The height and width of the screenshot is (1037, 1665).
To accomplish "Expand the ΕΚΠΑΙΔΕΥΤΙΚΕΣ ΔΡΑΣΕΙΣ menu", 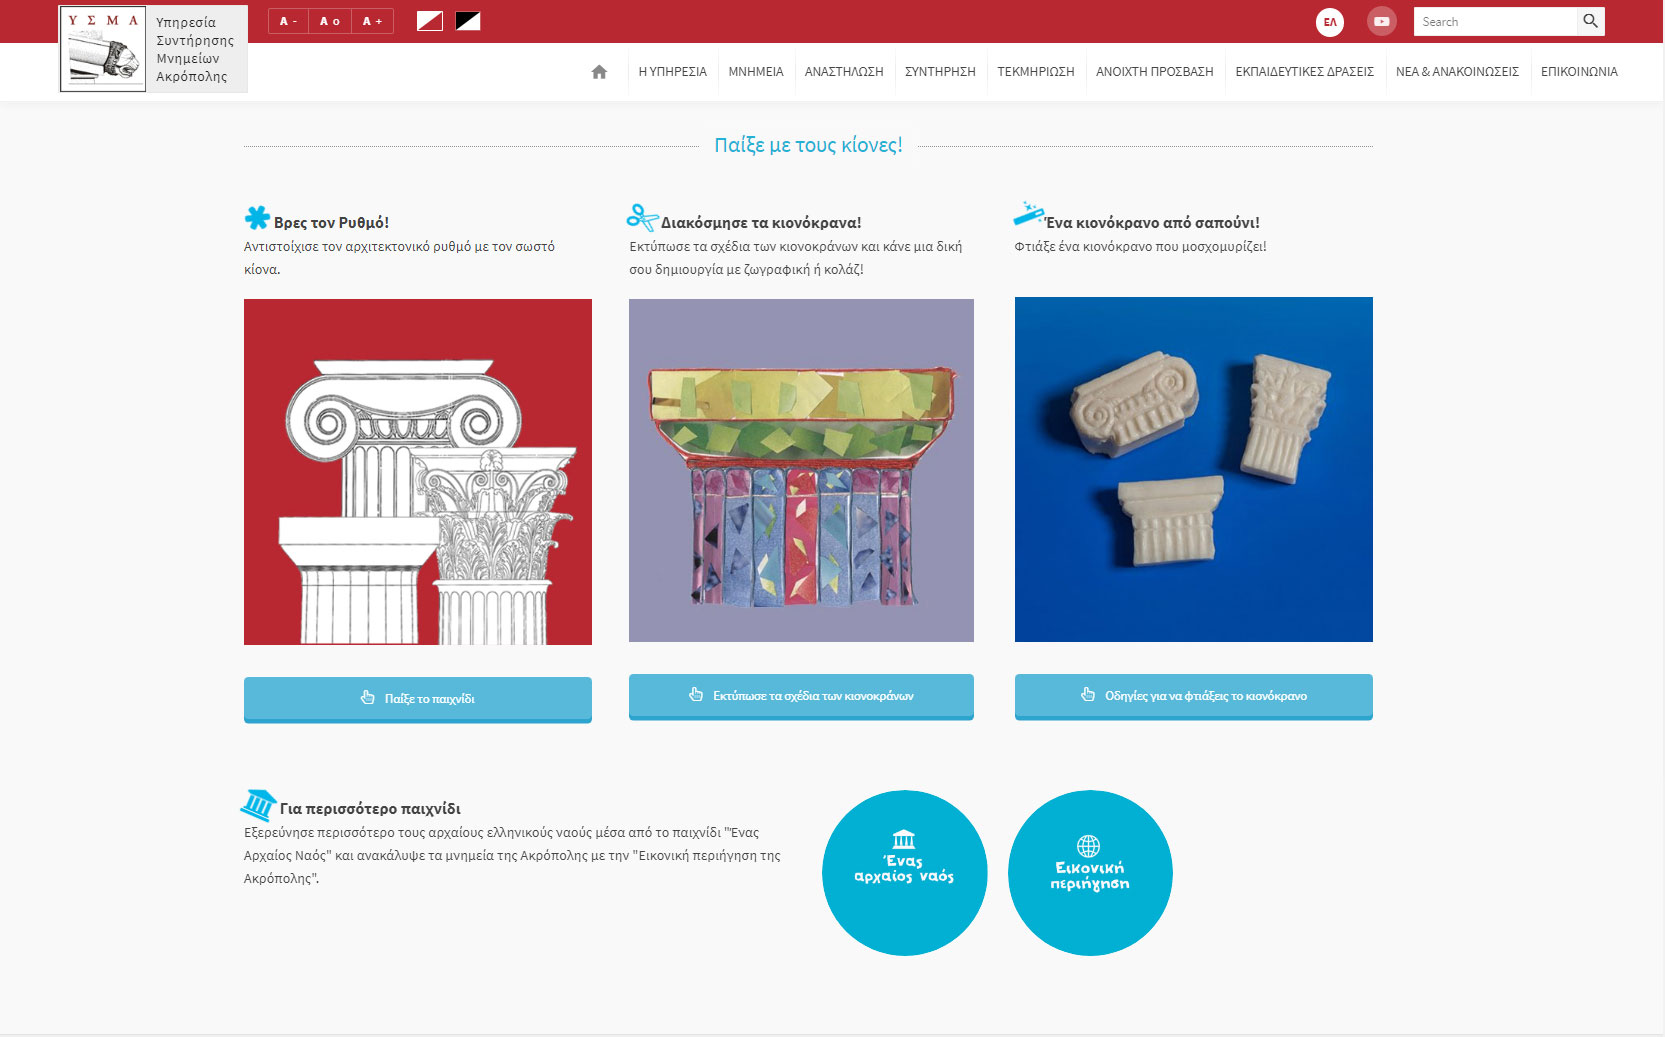I will [x=1304, y=72].
